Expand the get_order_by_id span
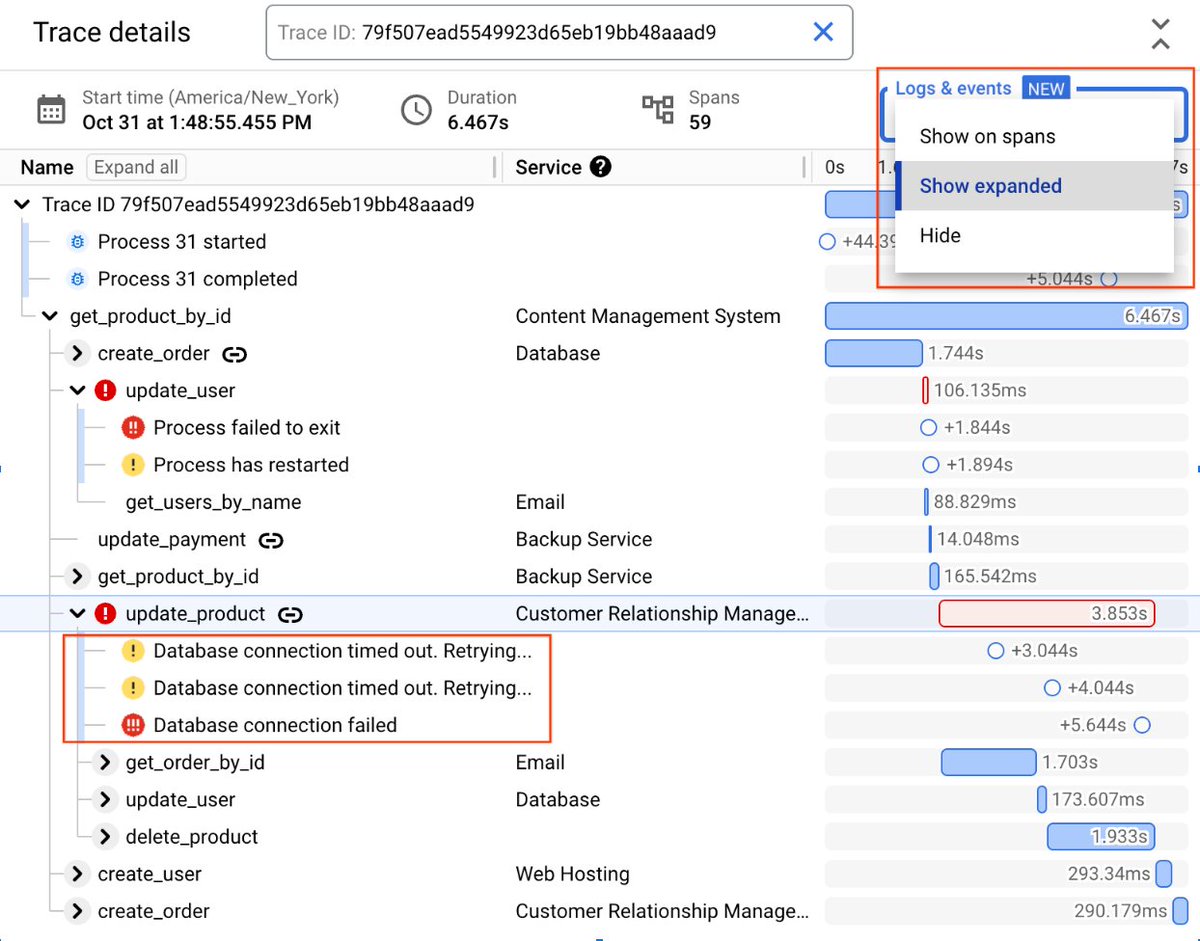The height and width of the screenshot is (941, 1200). [x=105, y=763]
